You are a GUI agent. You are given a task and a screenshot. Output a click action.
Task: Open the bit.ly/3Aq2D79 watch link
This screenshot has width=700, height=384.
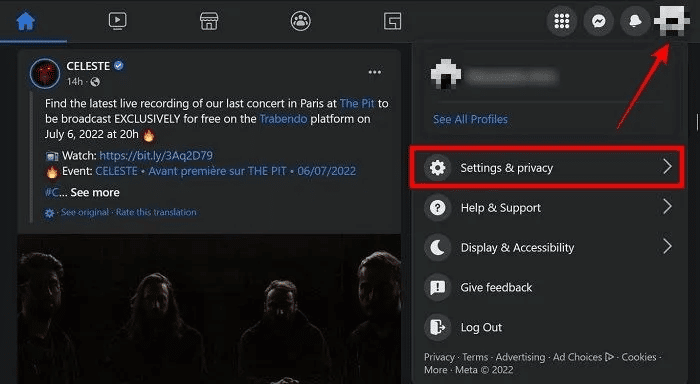[x=156, y=155]
